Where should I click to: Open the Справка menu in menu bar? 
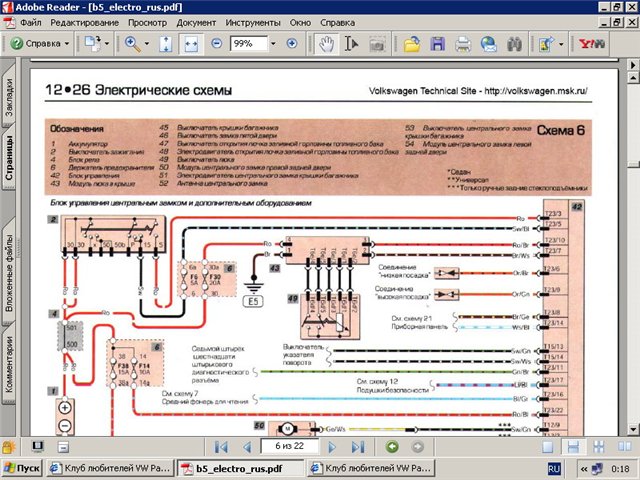pos(337,23)
